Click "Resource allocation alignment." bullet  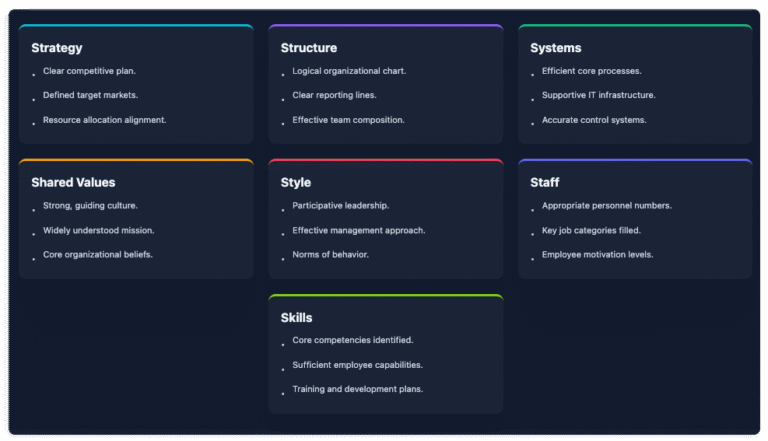click(x=104, y=120)
